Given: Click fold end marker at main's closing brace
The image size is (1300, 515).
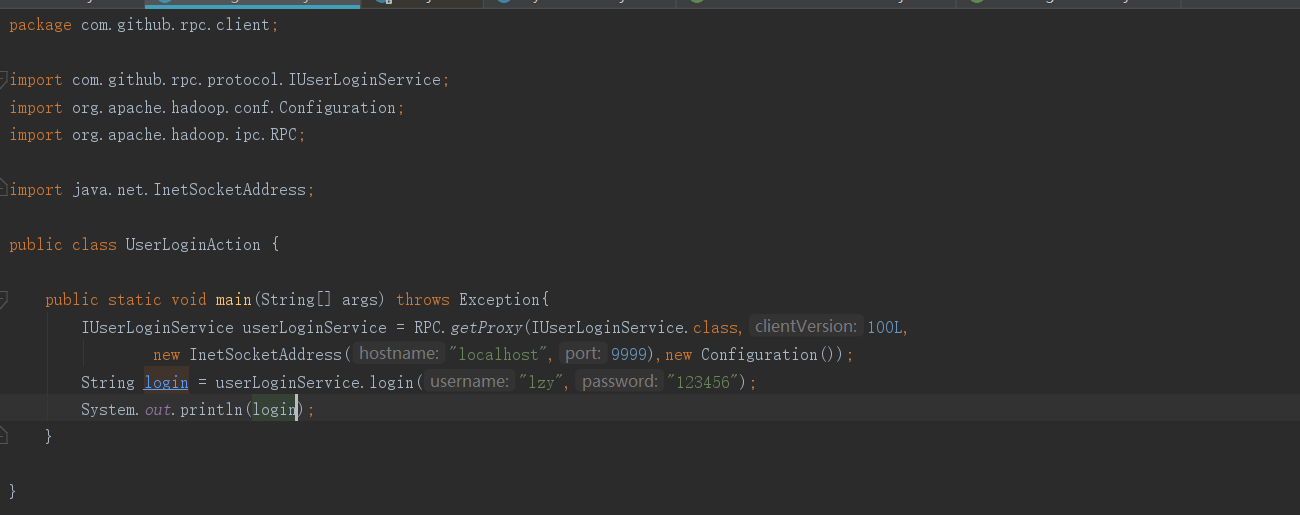Looking at the screenshot, I should (x=4, y=436).
